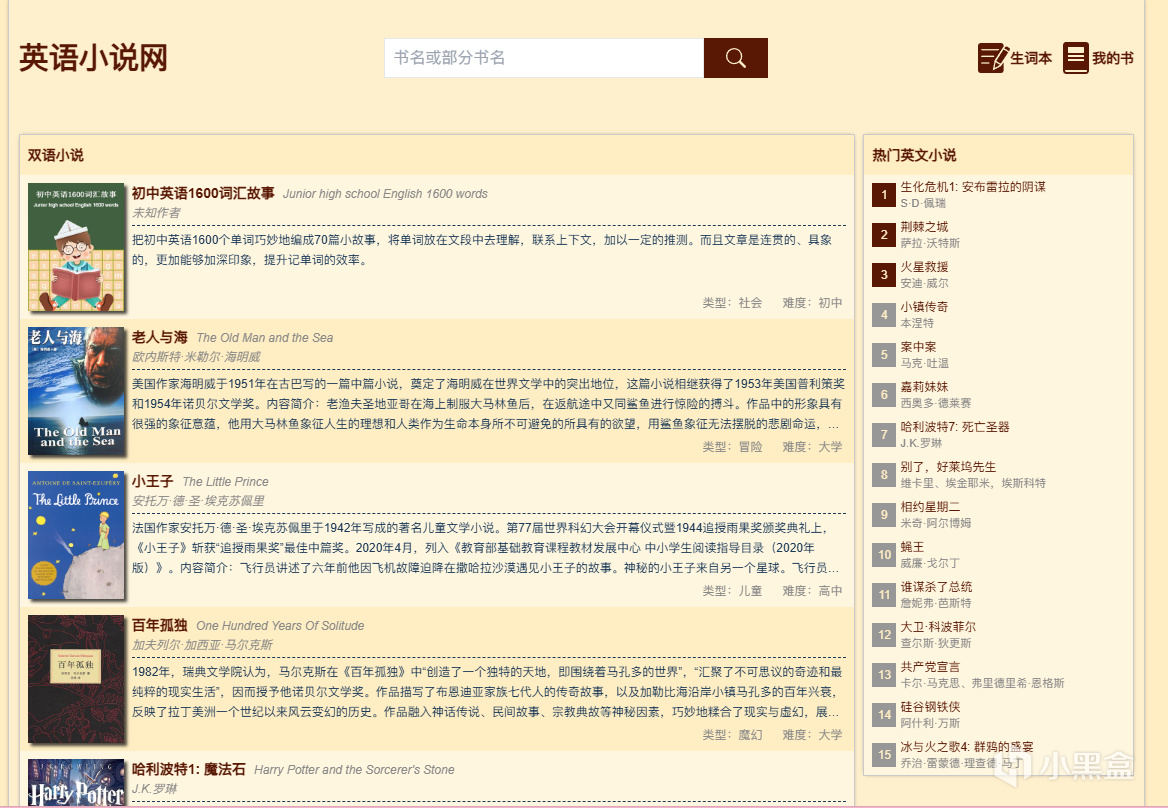Select rank 13 共产党宣言
The width and height of the screenshot is (1168, 808).
[x=930, y=667]
